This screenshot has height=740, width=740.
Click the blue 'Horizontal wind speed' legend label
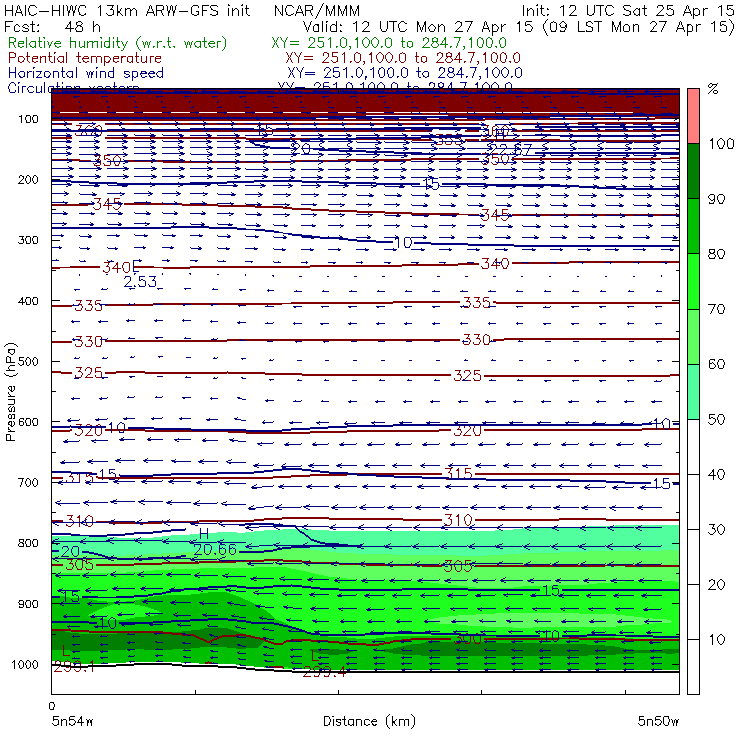click(x=86, y=73)
